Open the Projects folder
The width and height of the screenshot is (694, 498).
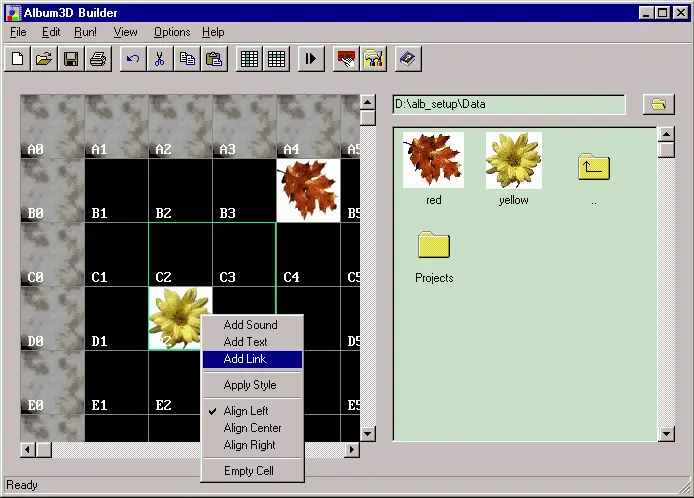[x=434, y=244]
